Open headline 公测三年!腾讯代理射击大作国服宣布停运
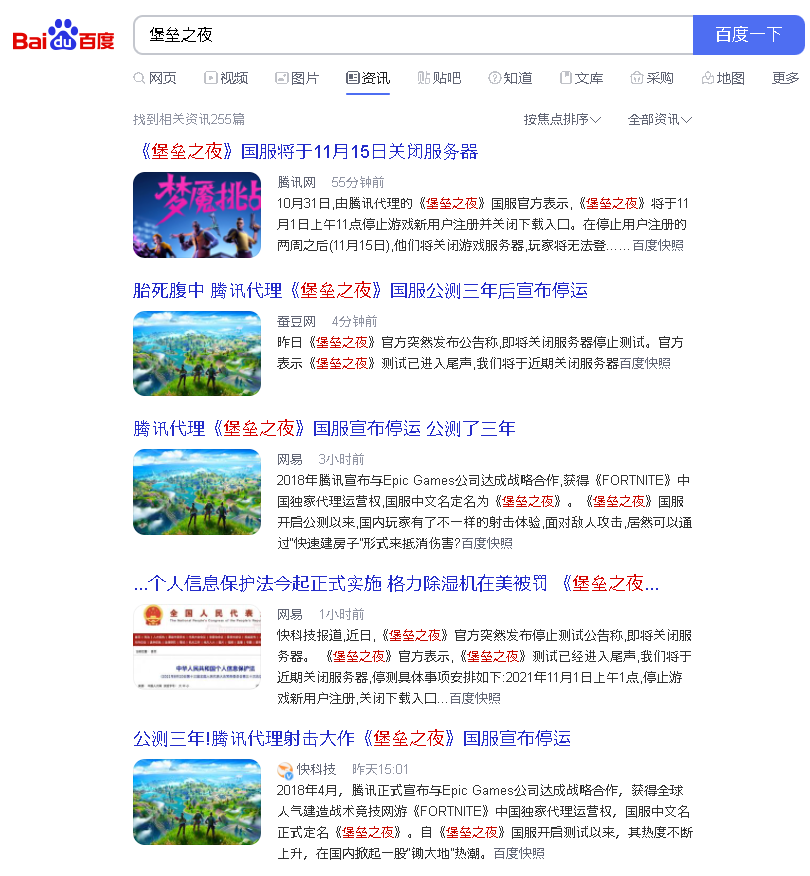810x876 pixels. click(352, 738)
